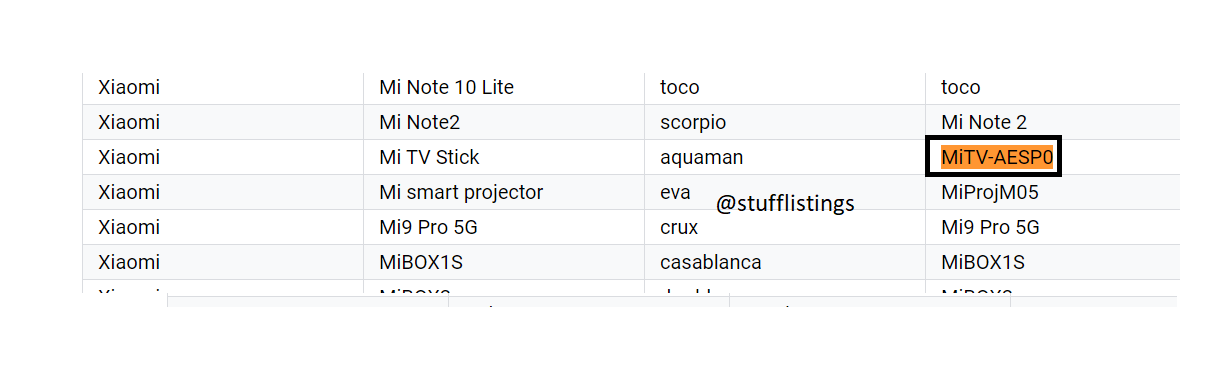
Task: Click the MiBOX1S cell in second column
Action: (x=504, y=262)
